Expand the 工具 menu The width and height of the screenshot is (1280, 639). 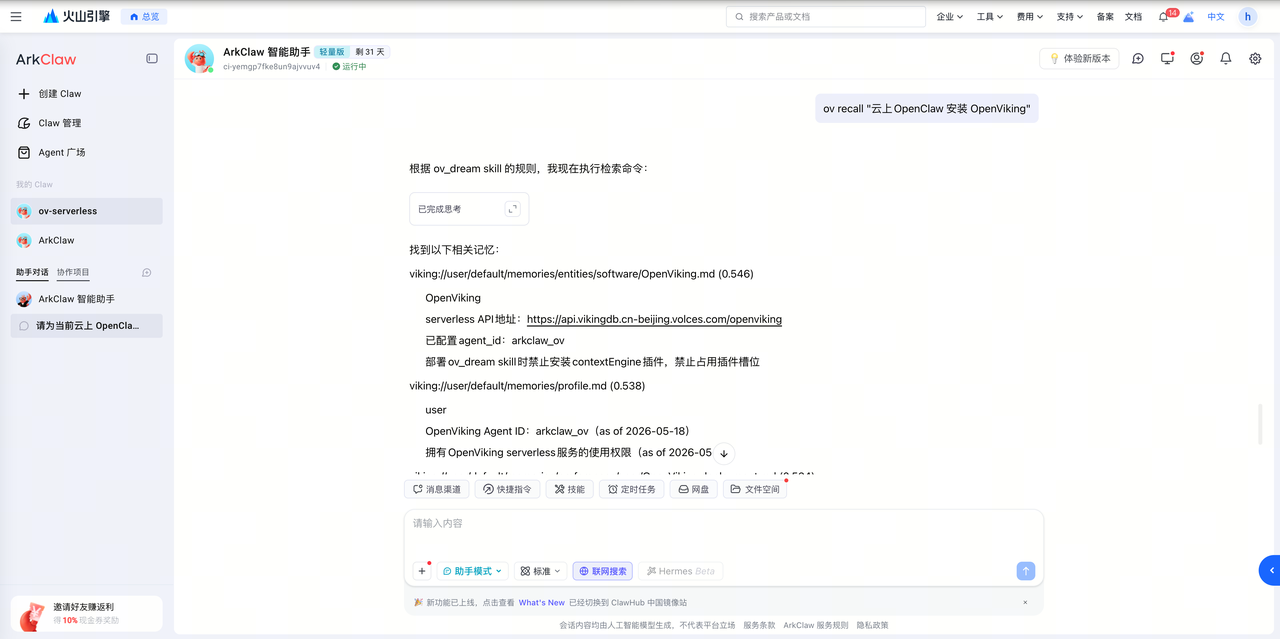click(990, 17)
